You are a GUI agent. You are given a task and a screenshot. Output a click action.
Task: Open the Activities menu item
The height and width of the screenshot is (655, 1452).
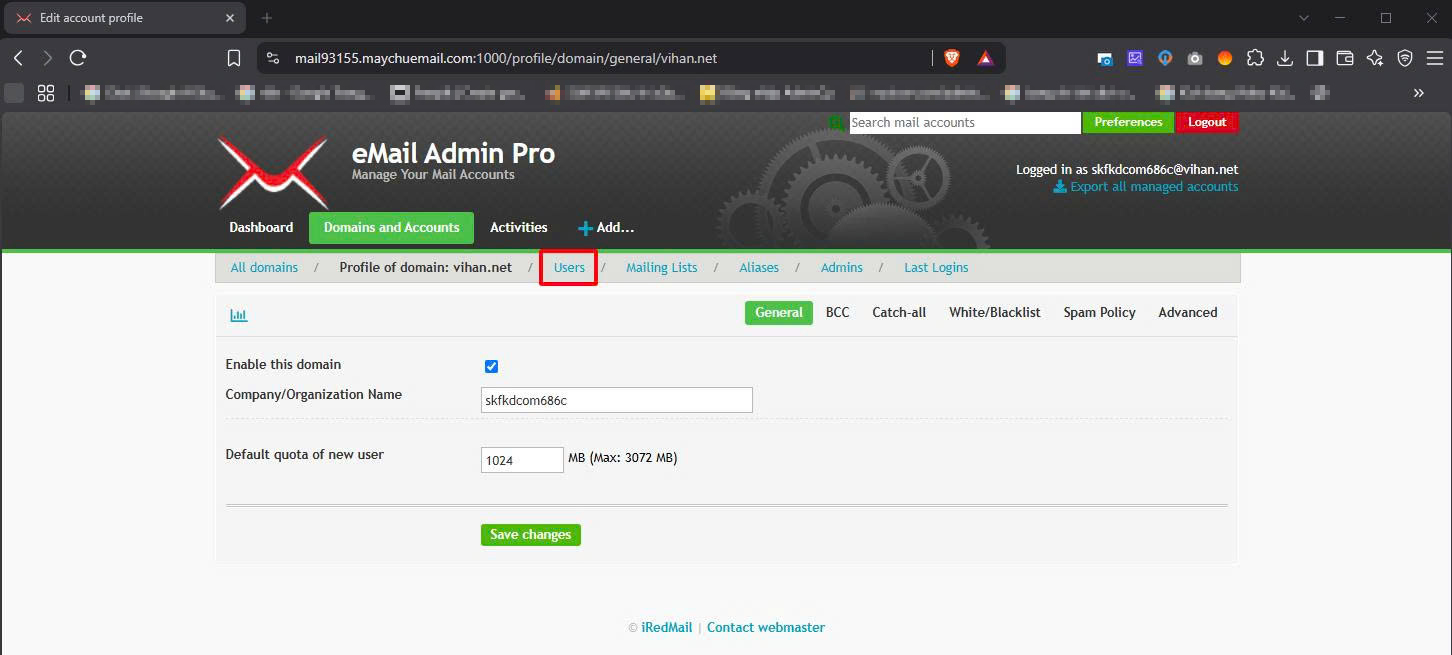tap(519, 227)
